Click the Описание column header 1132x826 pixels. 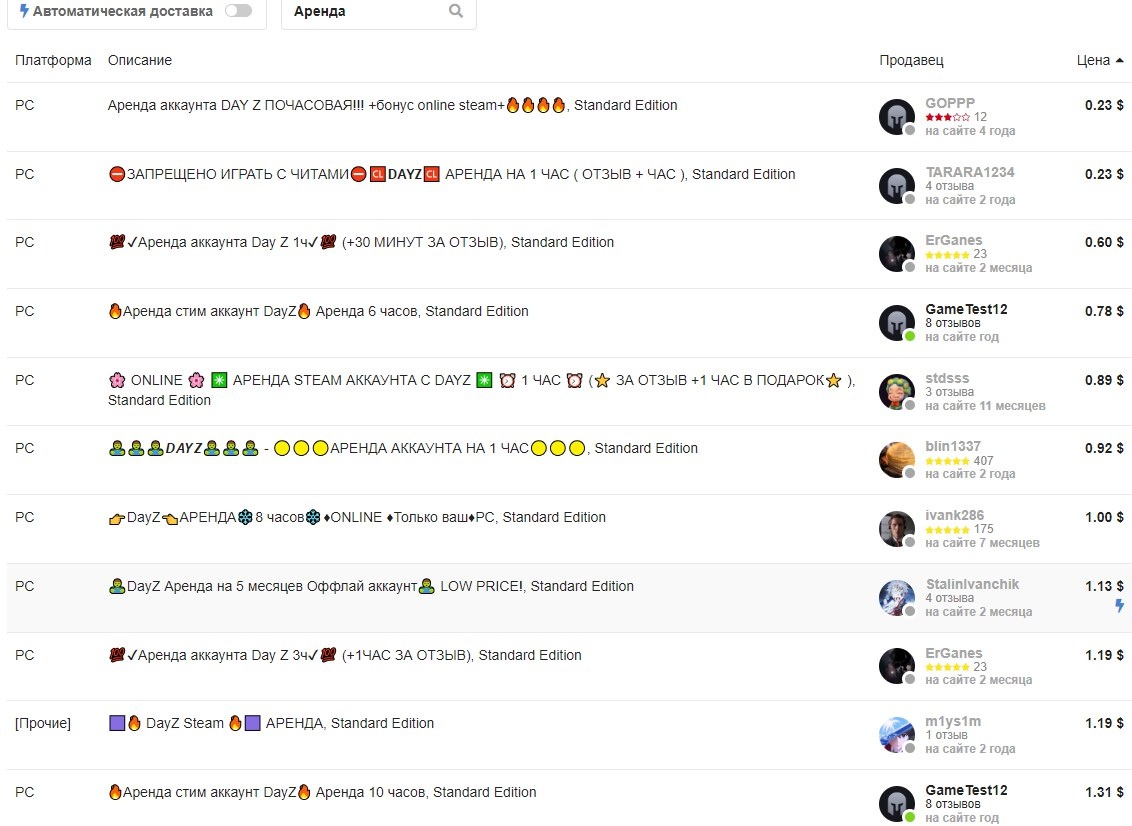[x=140, y=61]
